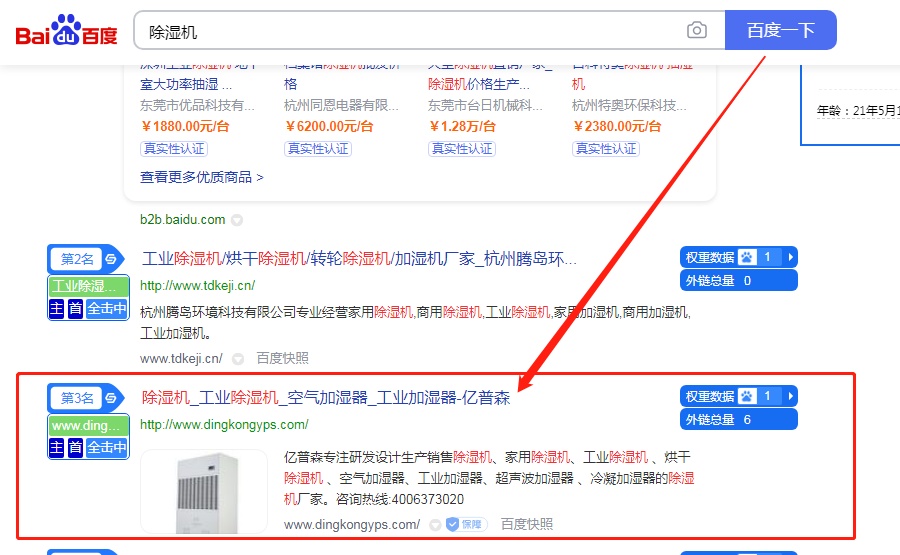
Task: Expand arrow on dingkongyps 权重数据 bar
Action: pyautogui.click(x=790, y=396)
